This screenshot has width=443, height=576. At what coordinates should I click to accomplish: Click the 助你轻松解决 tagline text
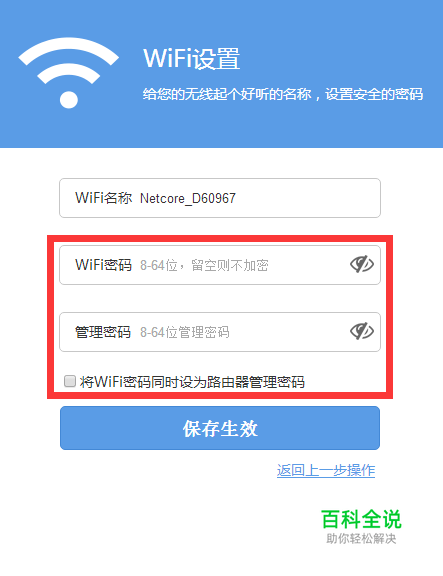tap(361, 539)
